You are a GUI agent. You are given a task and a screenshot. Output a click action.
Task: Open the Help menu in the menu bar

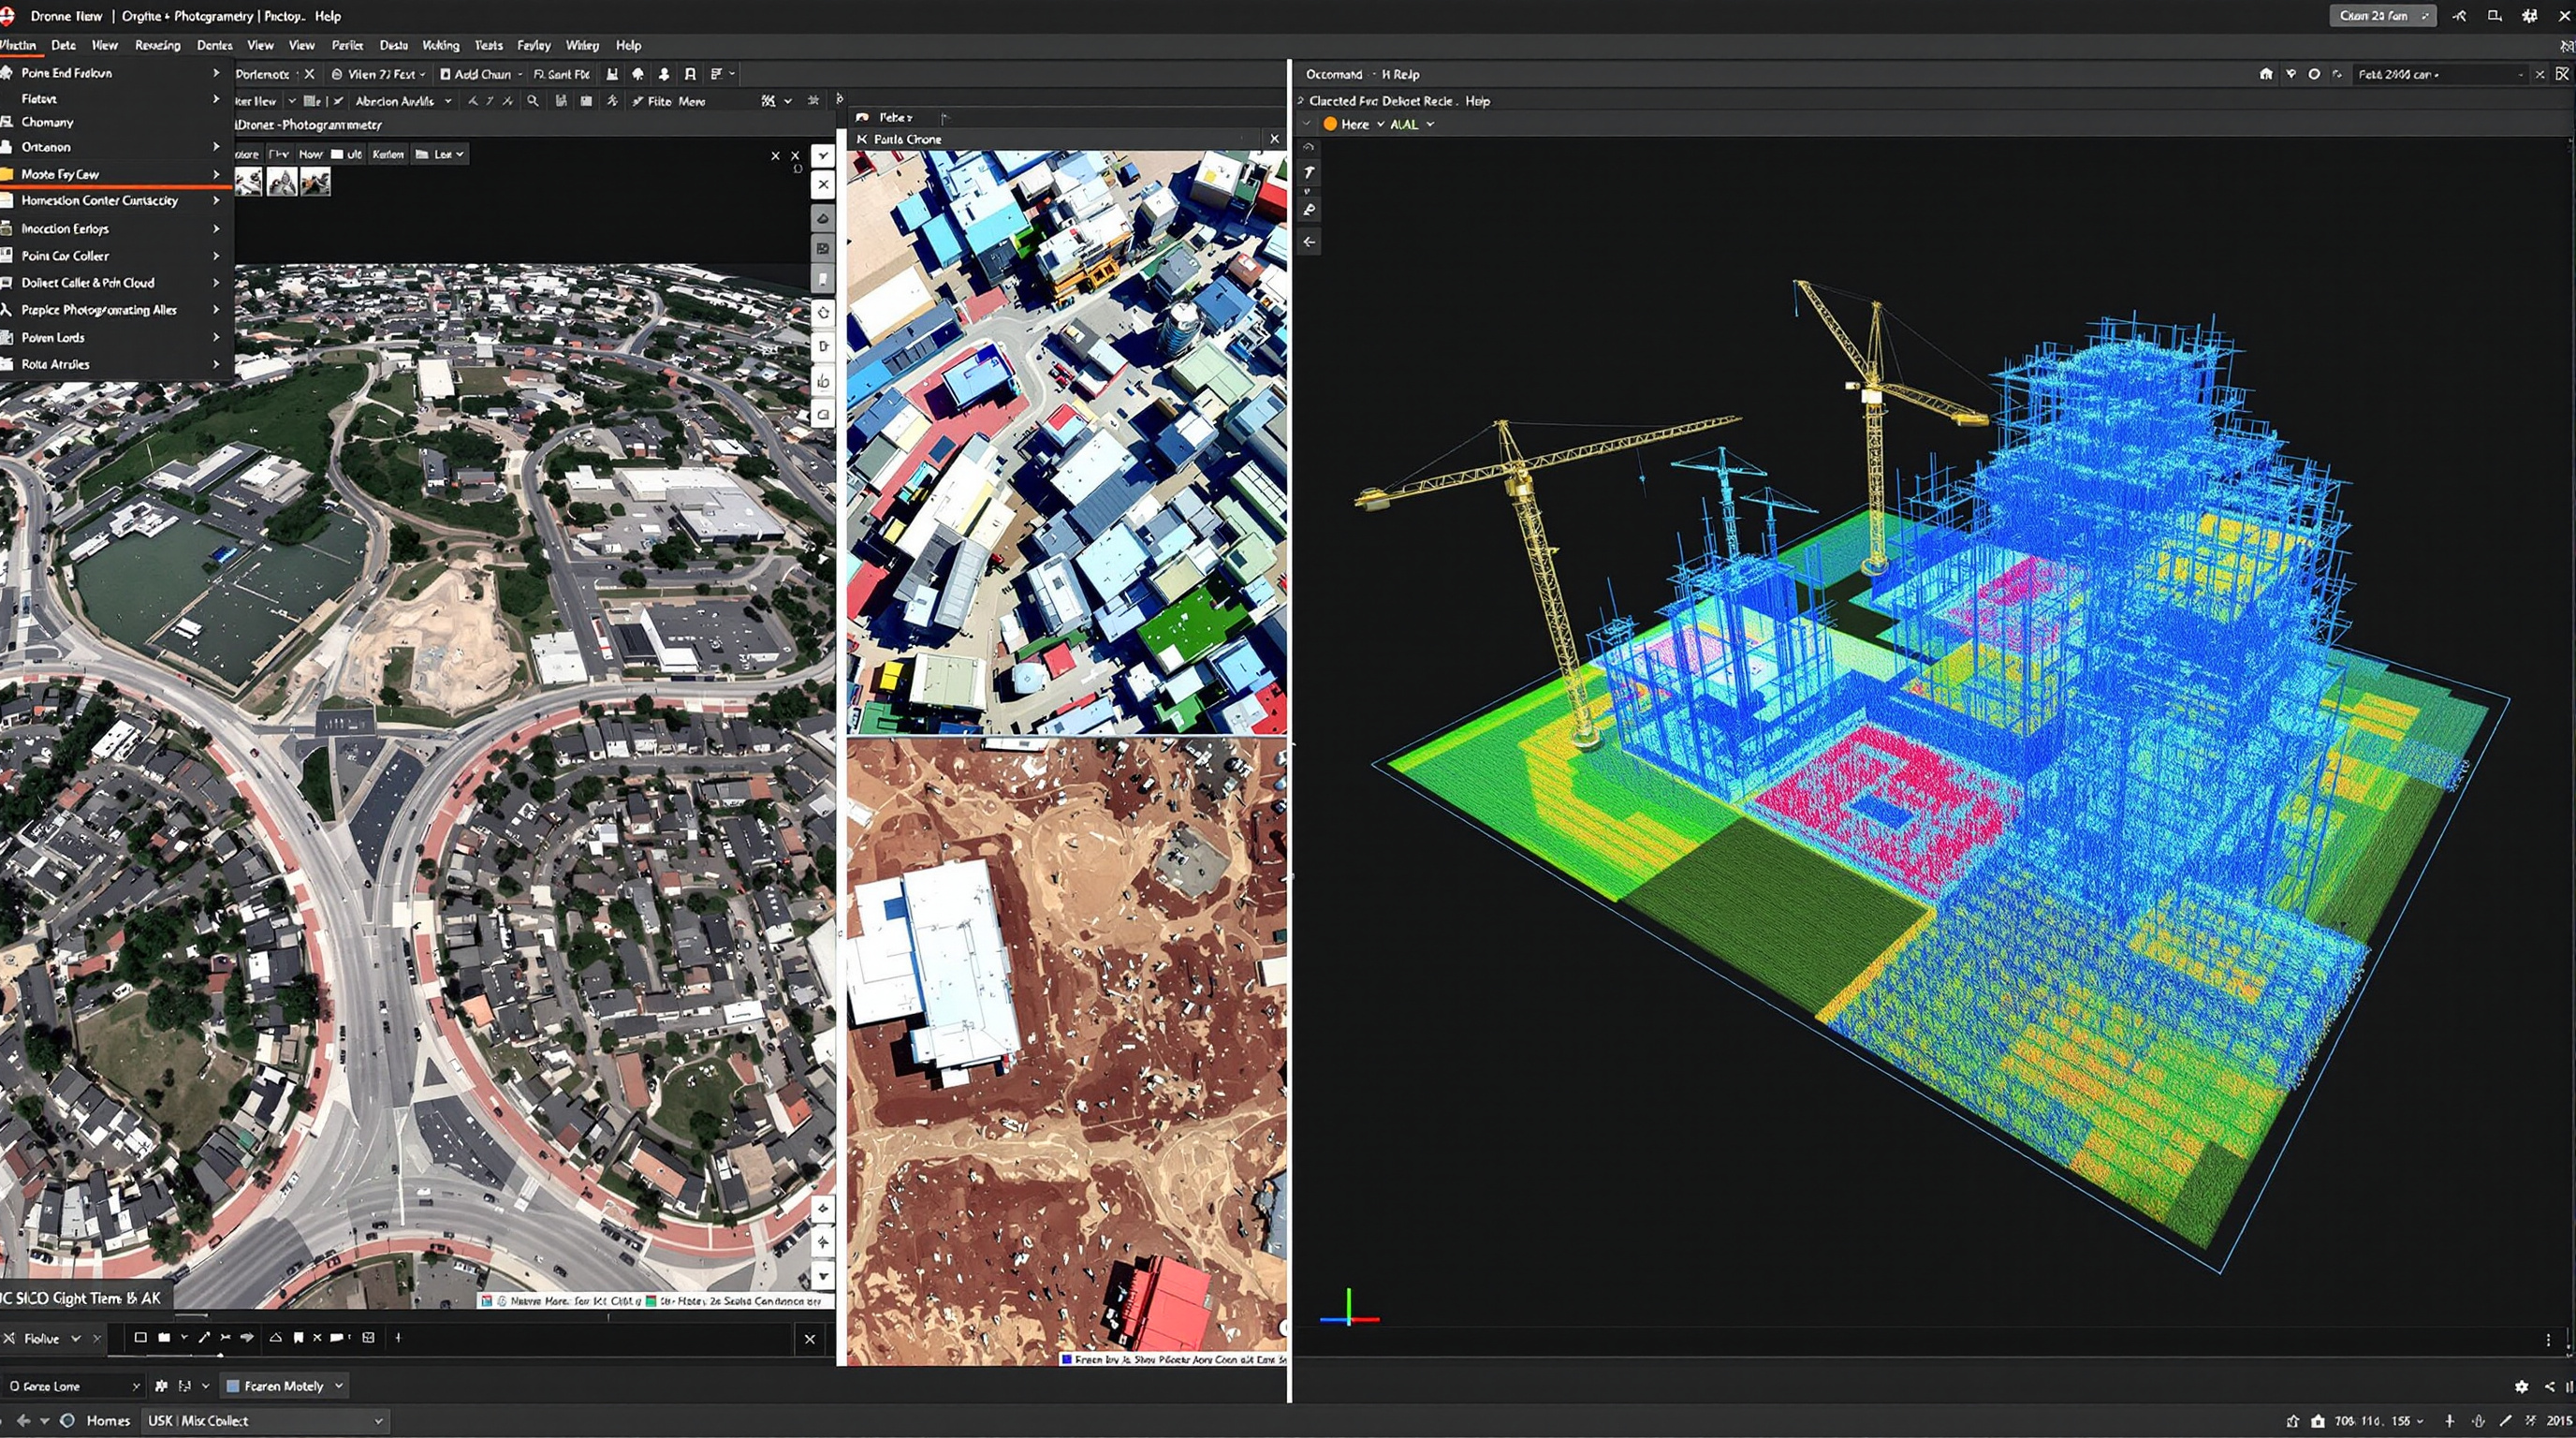629,45
